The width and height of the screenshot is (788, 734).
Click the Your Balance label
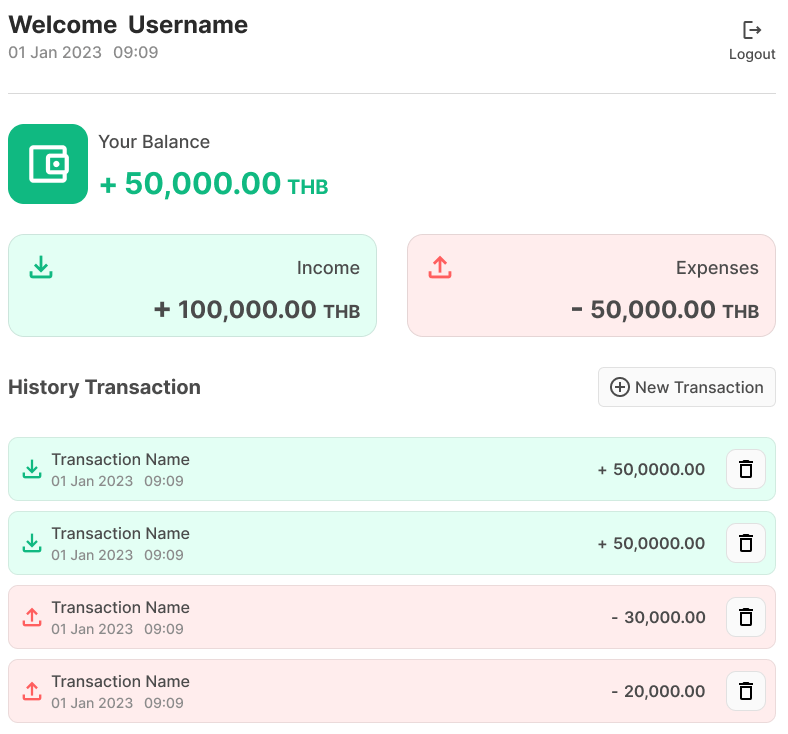click(154, 142)
